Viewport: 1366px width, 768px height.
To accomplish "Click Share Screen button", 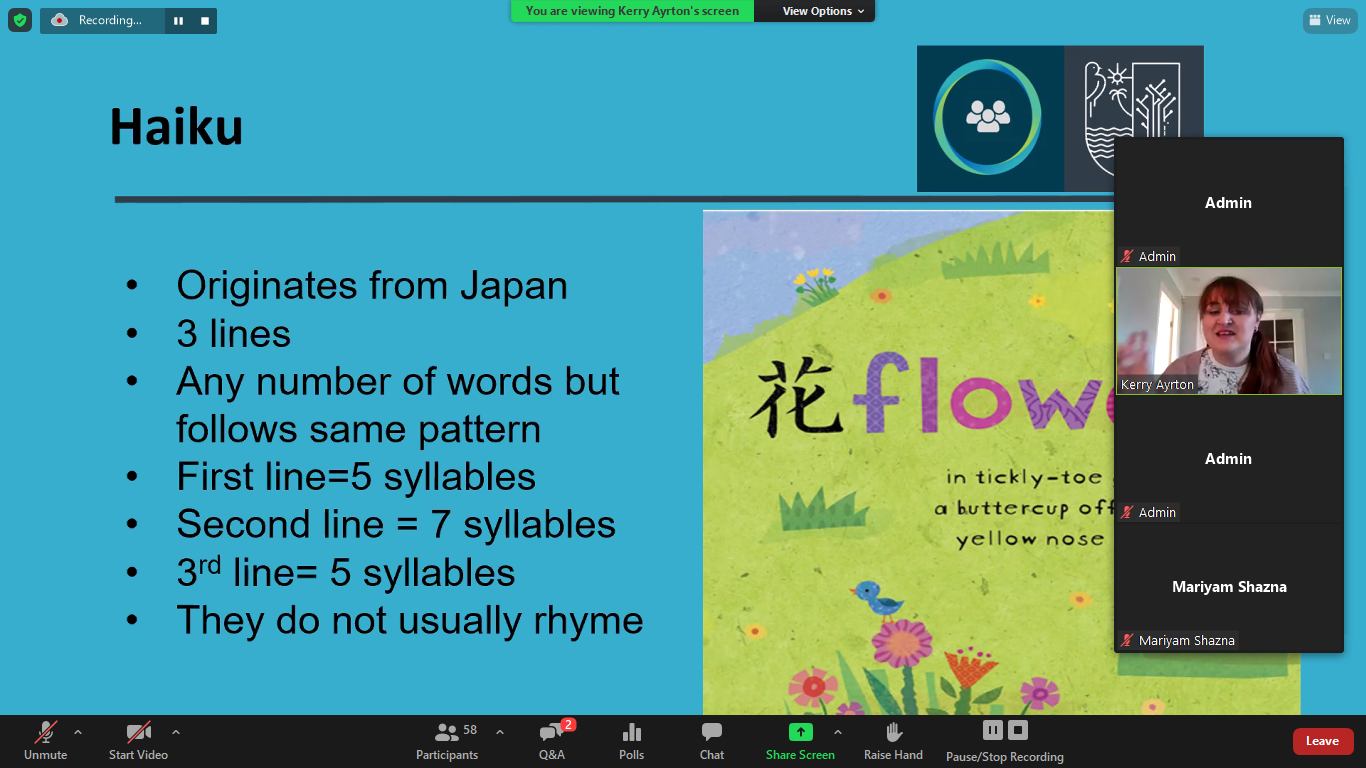I will (800, 742).
